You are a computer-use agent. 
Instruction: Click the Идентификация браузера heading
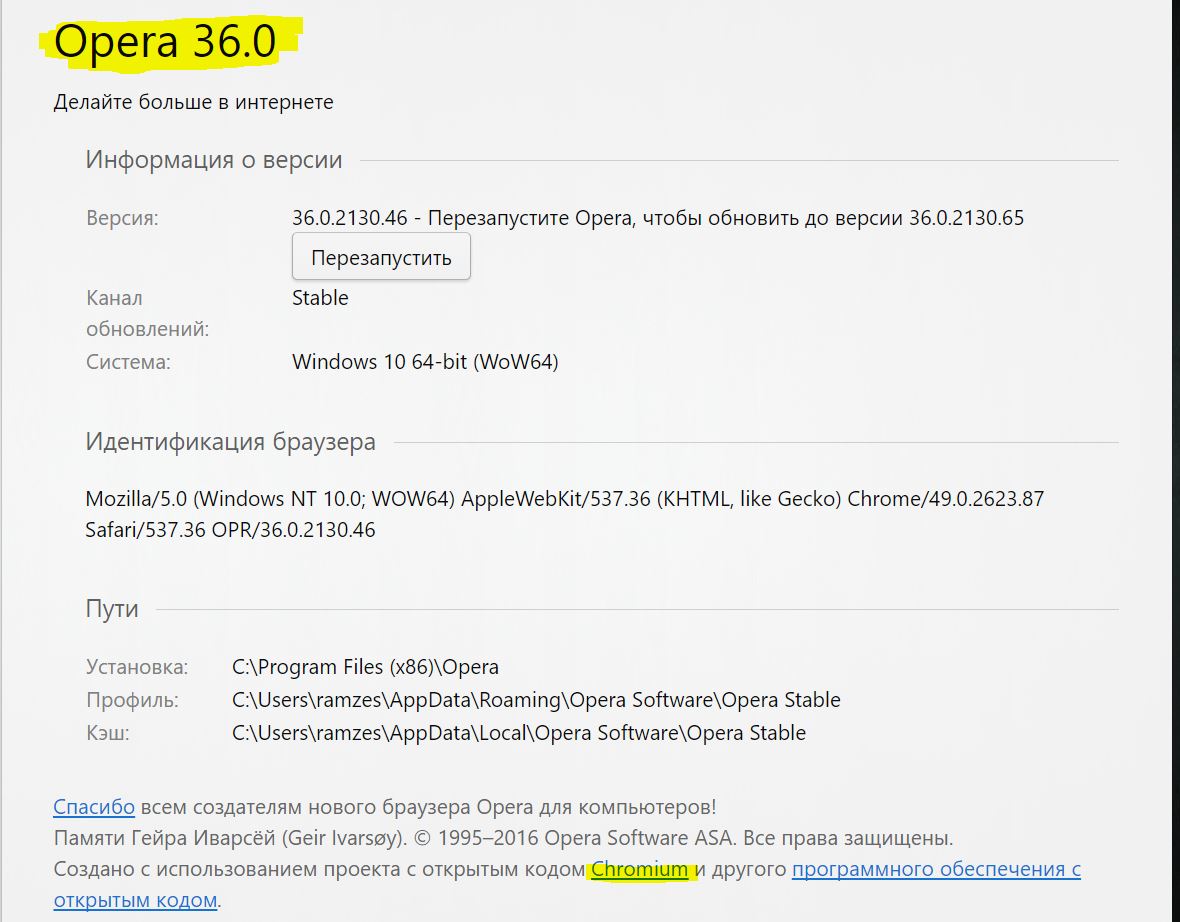tap(230, 442)
